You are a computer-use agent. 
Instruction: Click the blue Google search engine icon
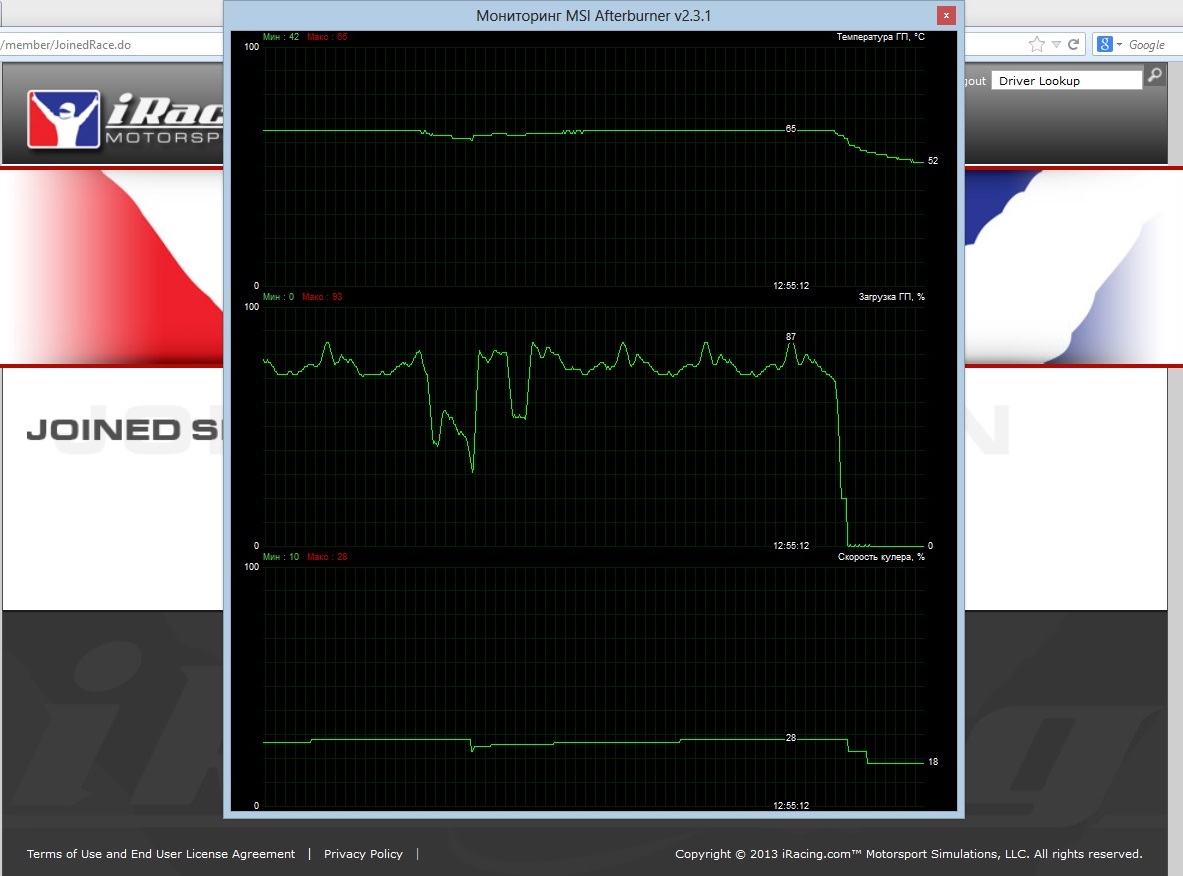[x=1104, y=44]
